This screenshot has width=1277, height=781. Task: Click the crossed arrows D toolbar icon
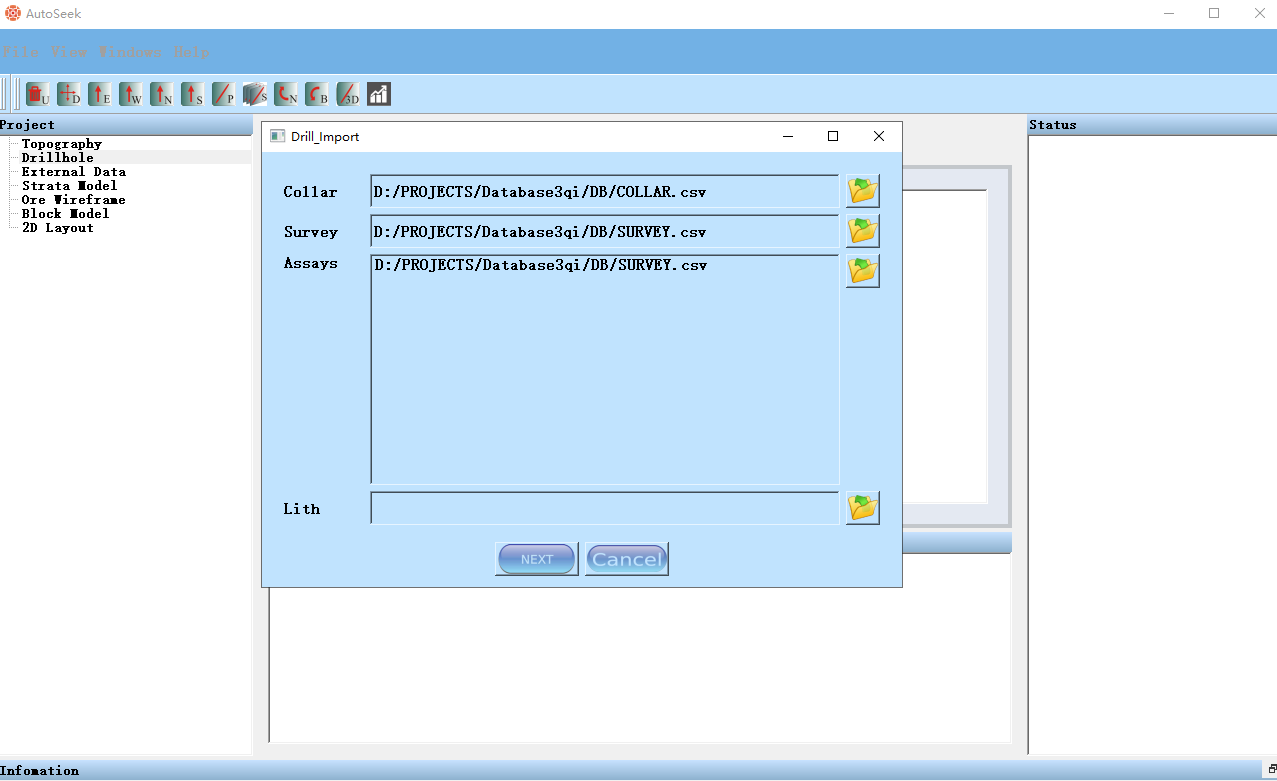click(69, 95)
